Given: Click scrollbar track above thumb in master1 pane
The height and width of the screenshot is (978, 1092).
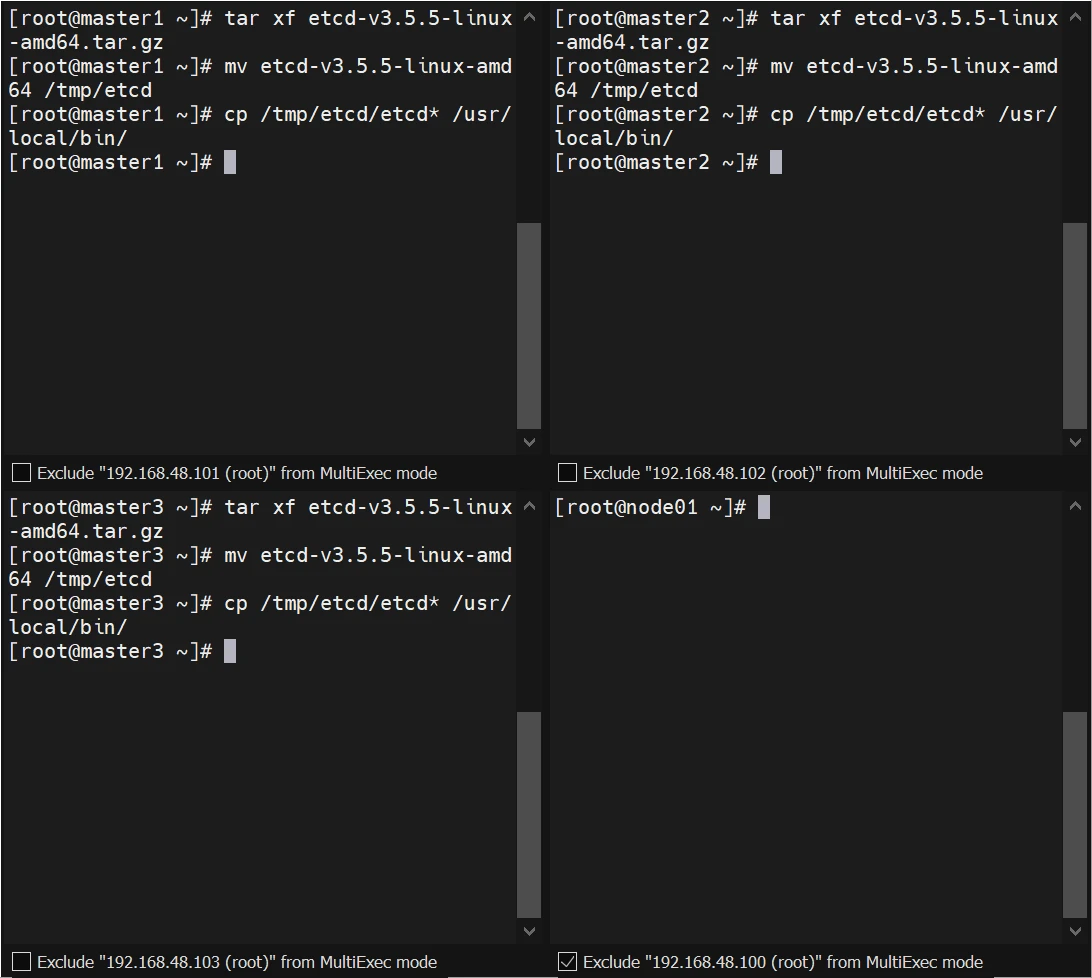Looking at the screenshot, I should [529, 110].
